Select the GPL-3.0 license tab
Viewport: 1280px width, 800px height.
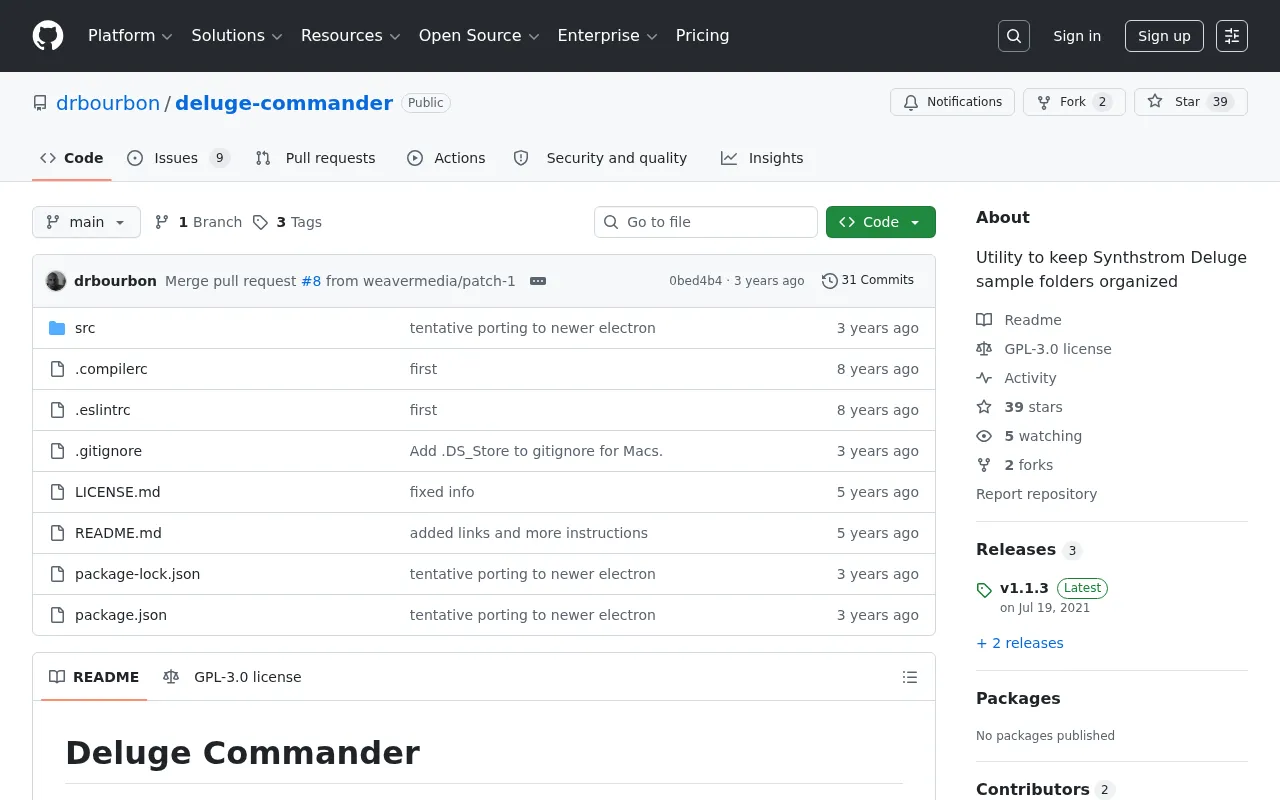[x=232, y=677]
